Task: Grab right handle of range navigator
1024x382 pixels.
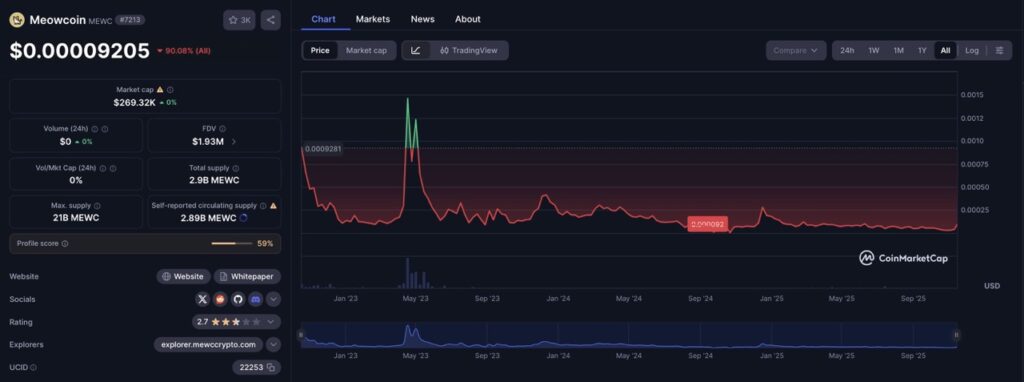Action: pyautogui.click(x=956, y=335)
